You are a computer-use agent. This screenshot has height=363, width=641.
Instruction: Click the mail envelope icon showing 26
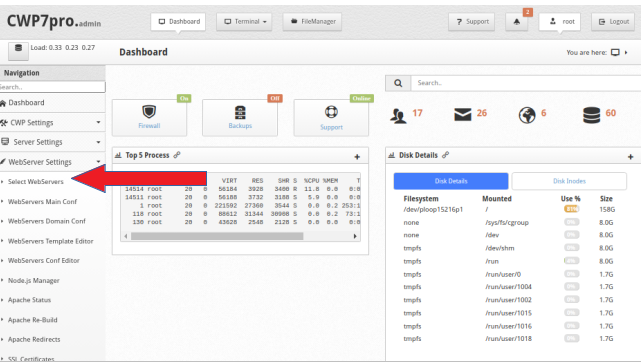(x=462, y=114)
